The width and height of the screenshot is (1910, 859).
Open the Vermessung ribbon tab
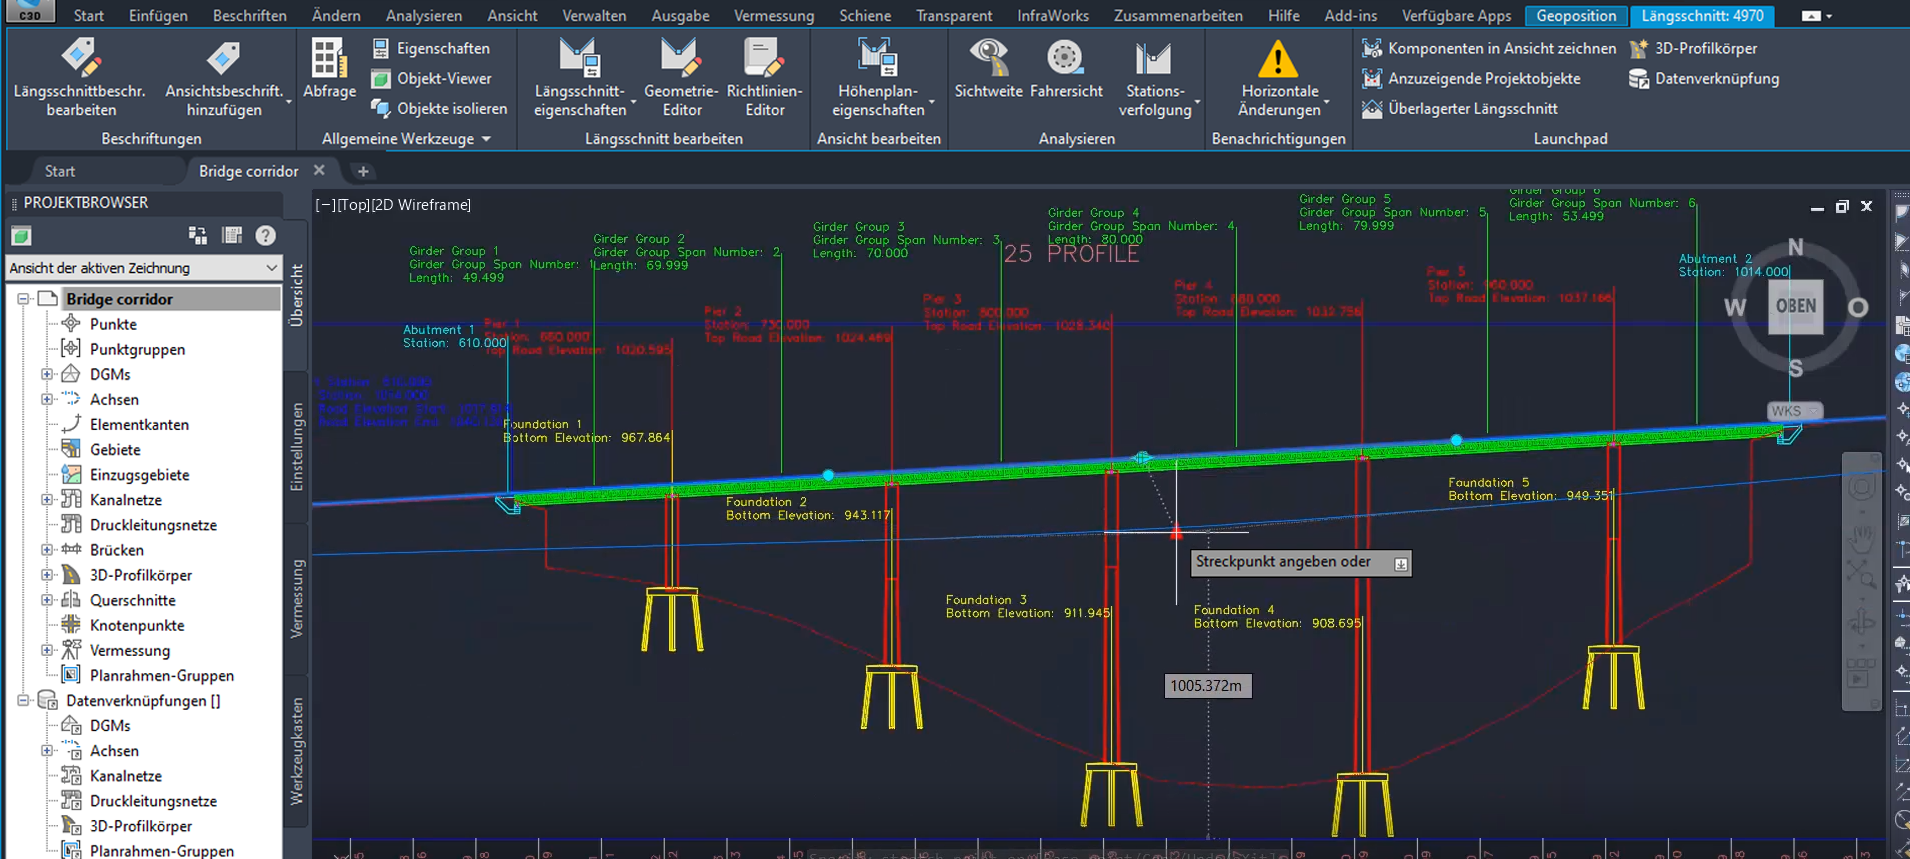tap(774, 16)
